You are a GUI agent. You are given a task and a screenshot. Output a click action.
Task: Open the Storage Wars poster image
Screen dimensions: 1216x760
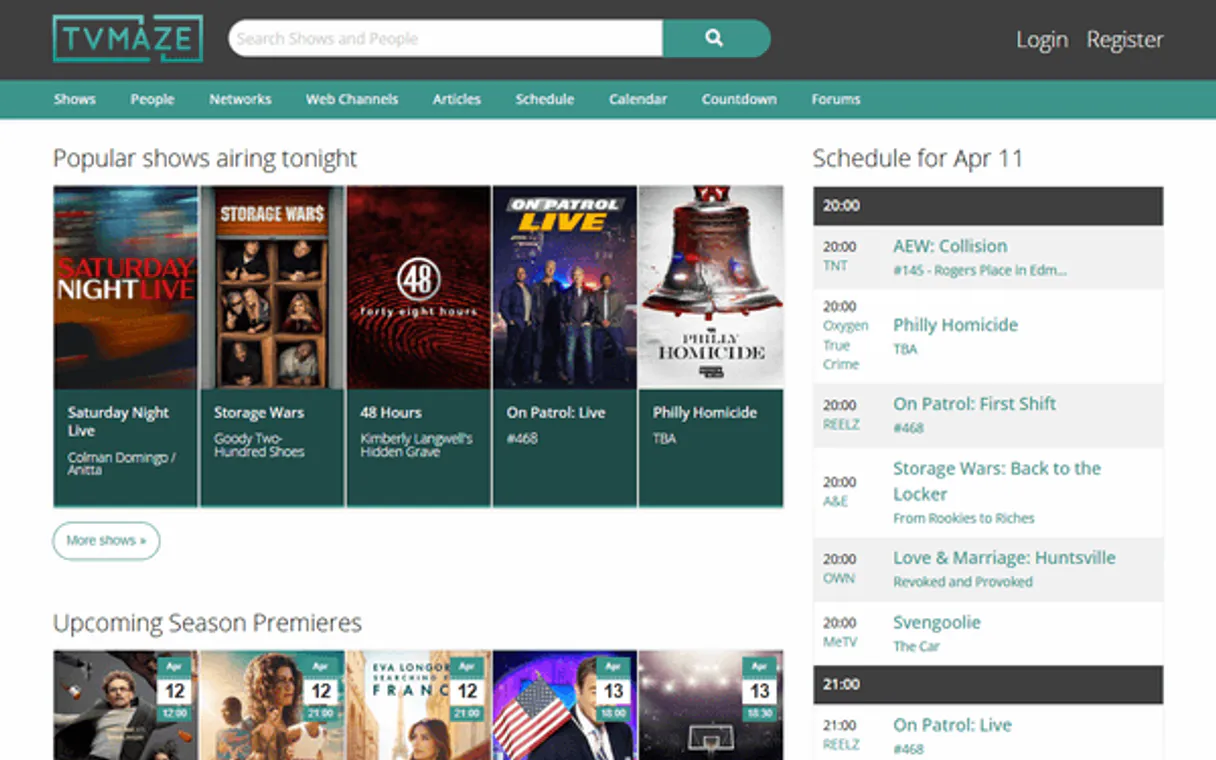[x=272, y=287]
